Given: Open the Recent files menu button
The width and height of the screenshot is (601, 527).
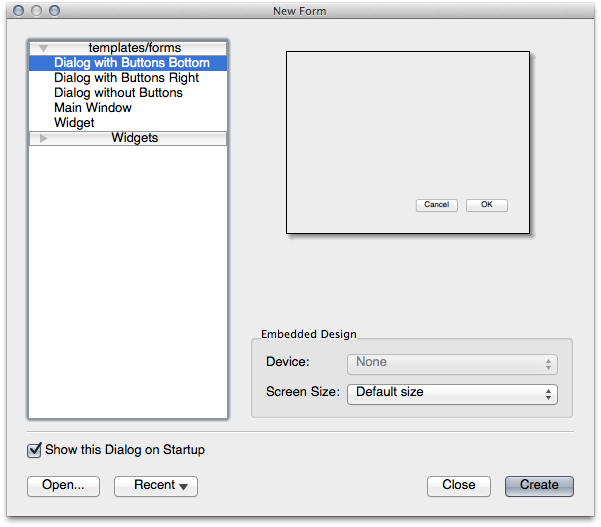Looking at the screenshot, I should coord(155,486).
